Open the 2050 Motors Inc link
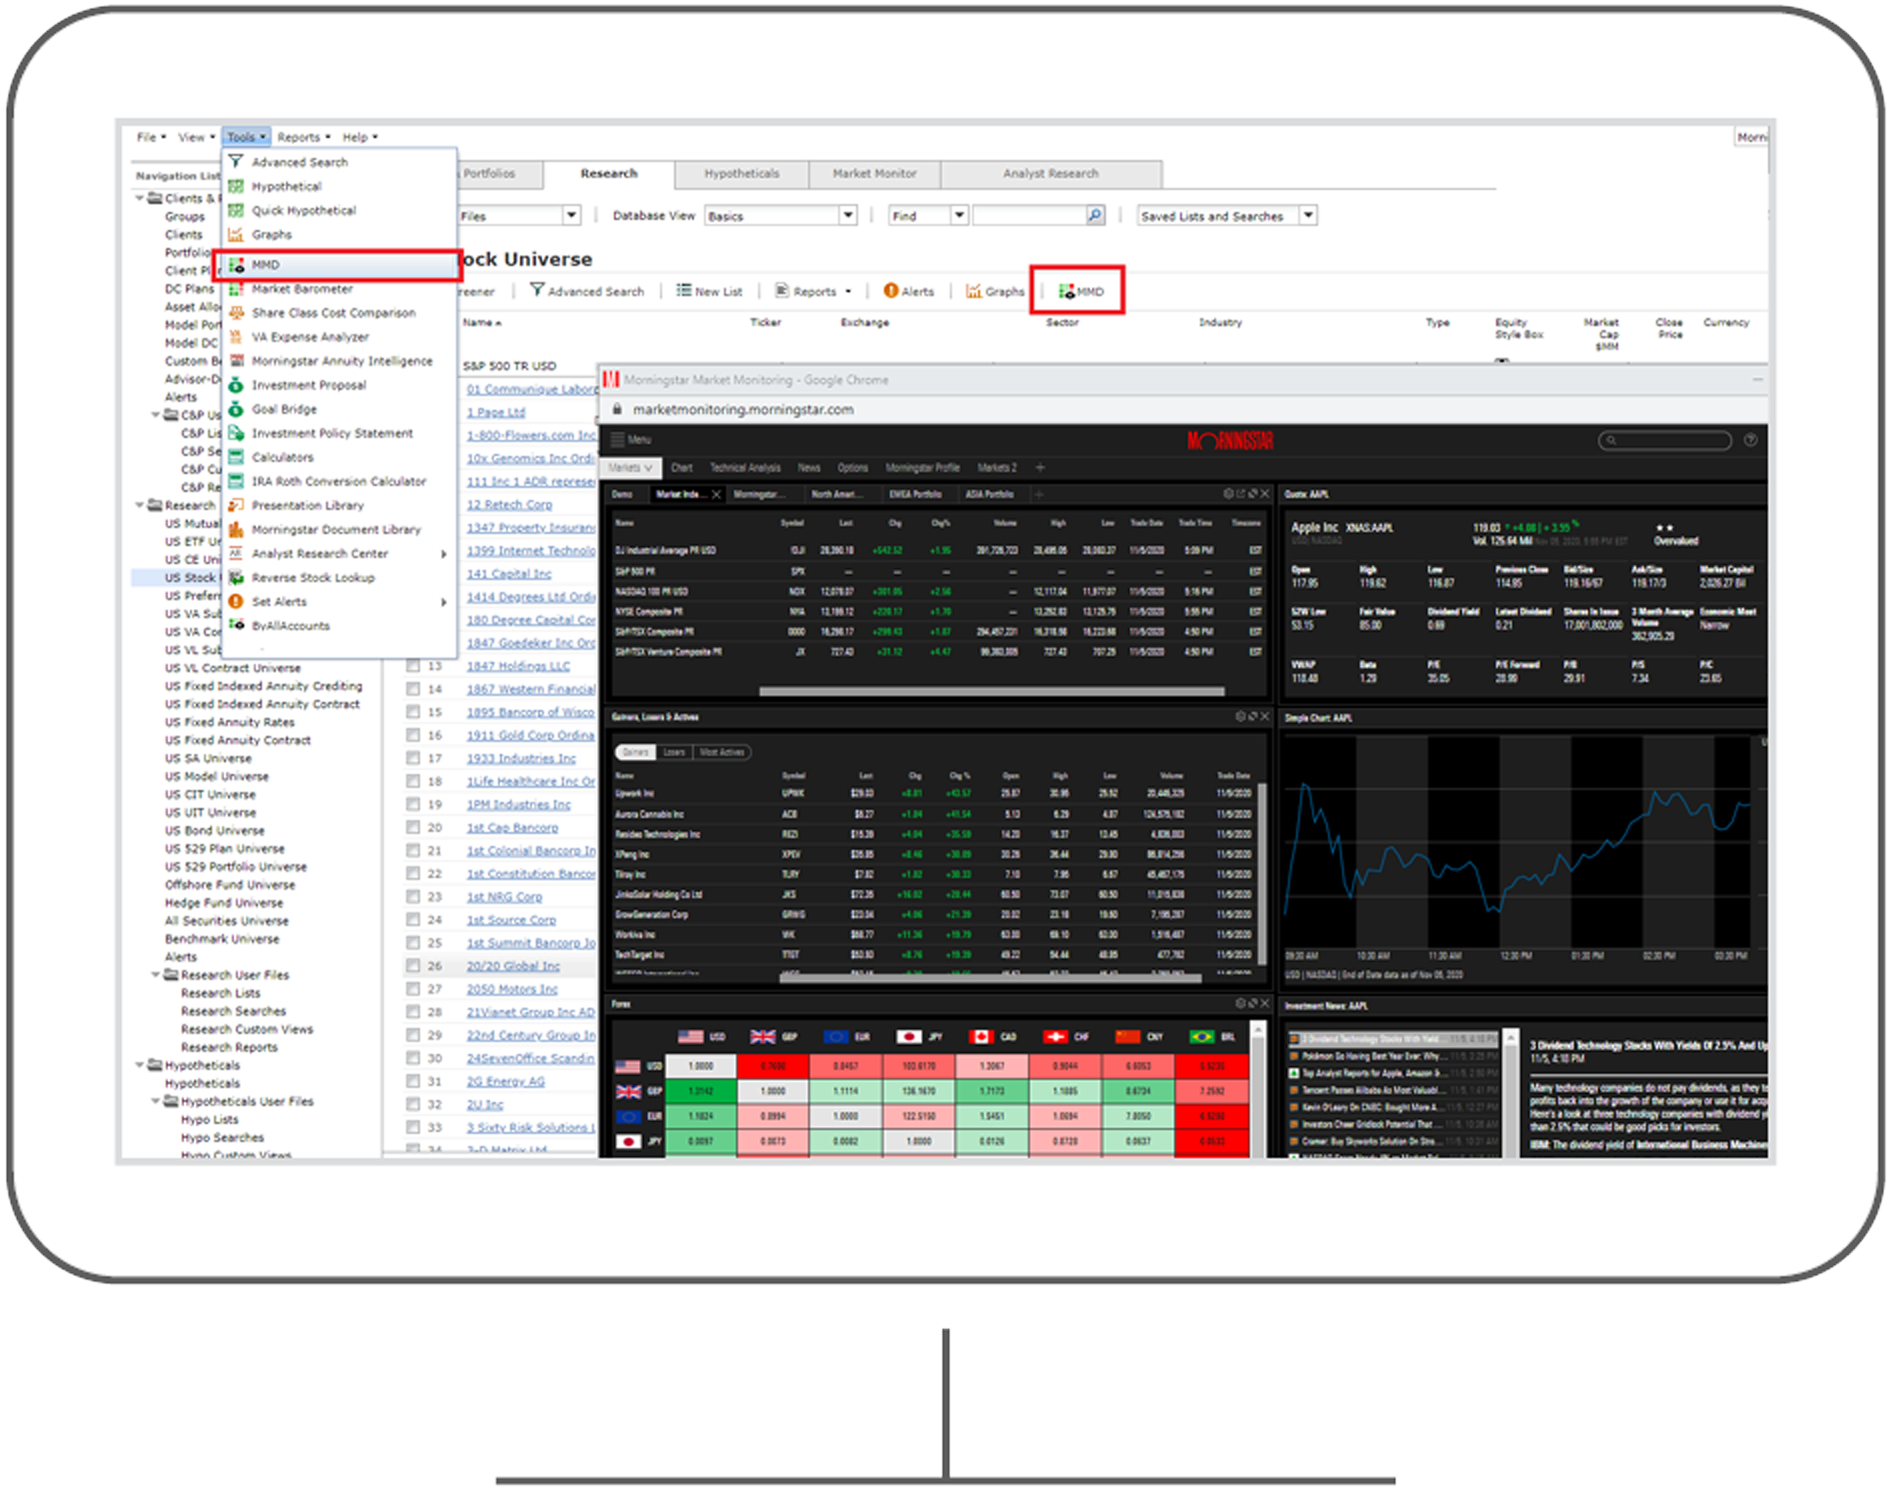This screenshot has height=1494, width=1890. point(512,988)
